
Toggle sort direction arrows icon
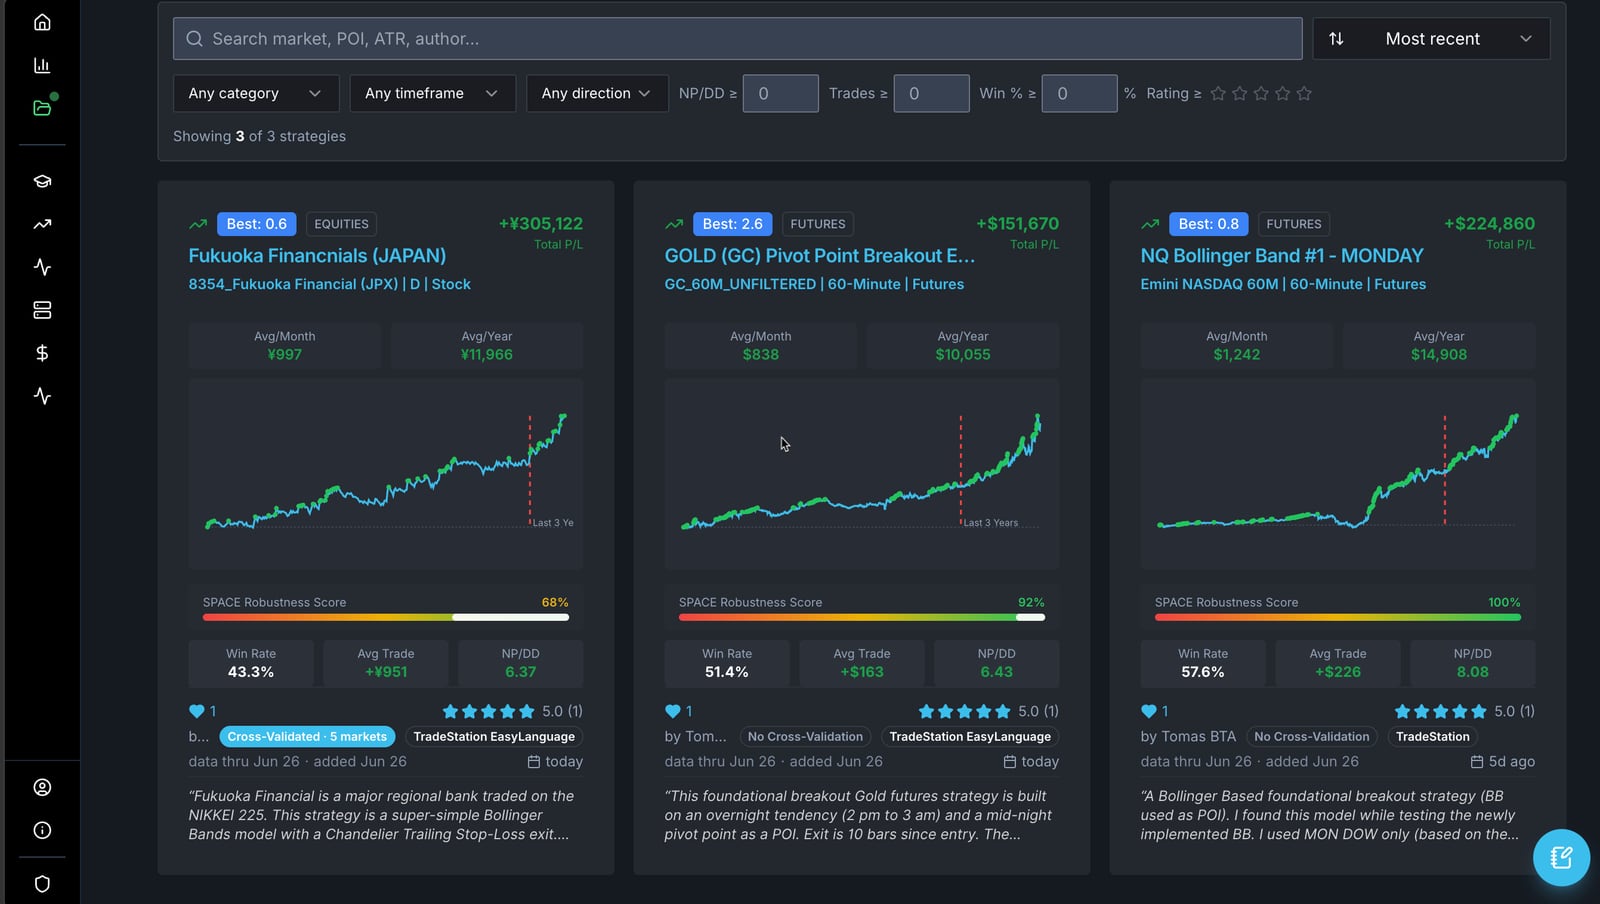1336,39
